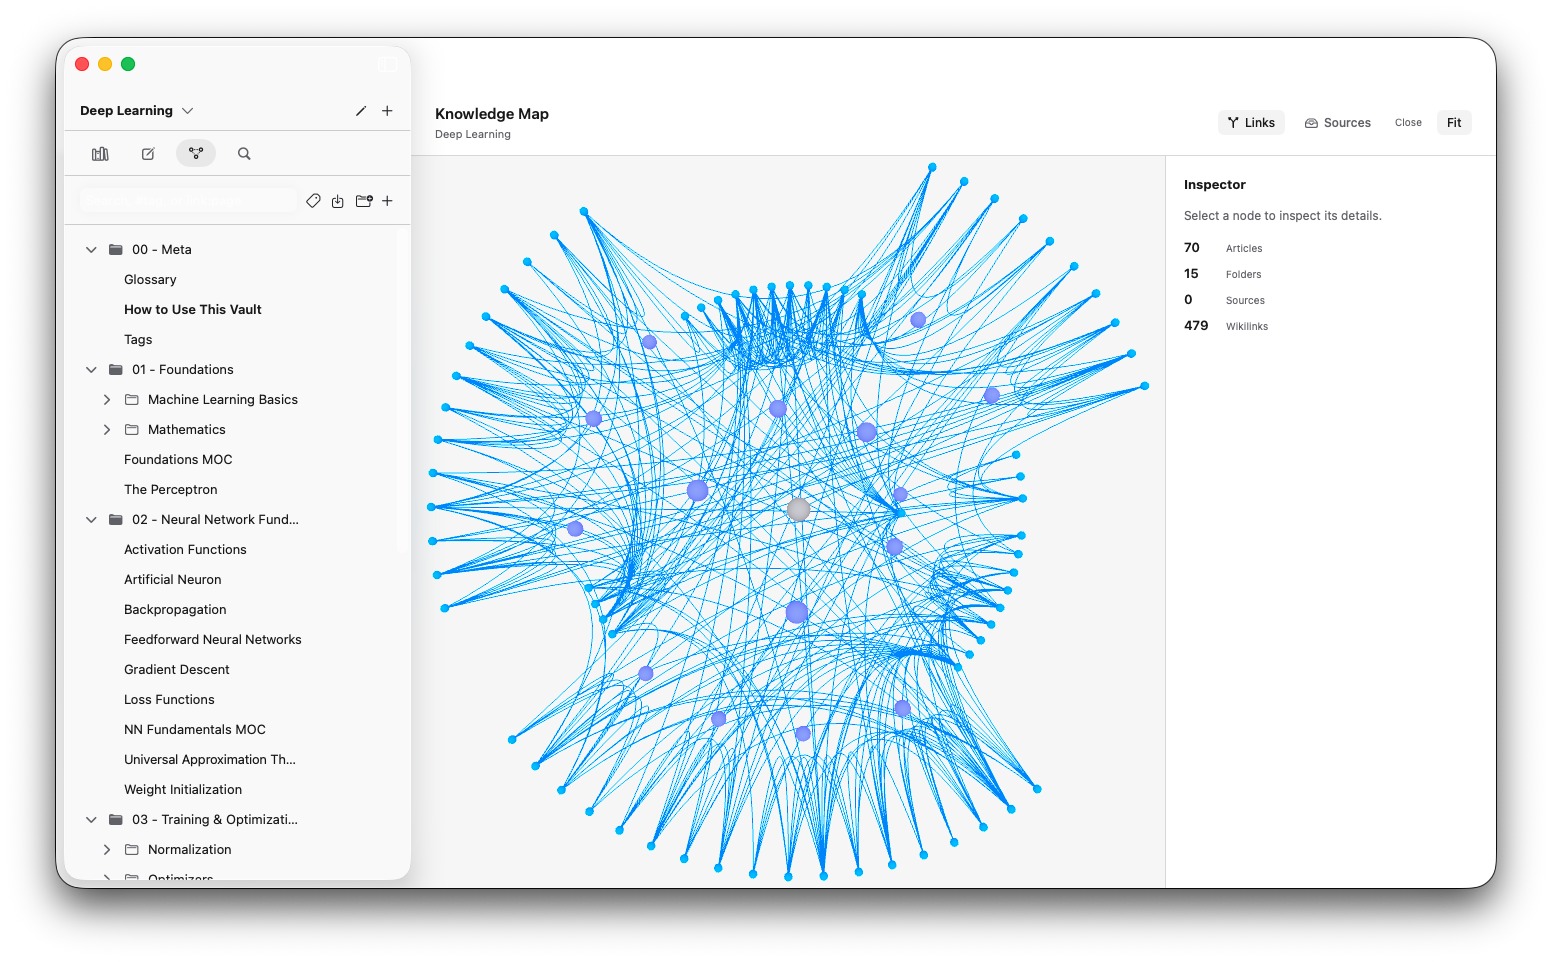The width and height of the screenshot is (1552, 962).
Task: Expand the Normalization folder chevron
Action: tap(107, 850)
